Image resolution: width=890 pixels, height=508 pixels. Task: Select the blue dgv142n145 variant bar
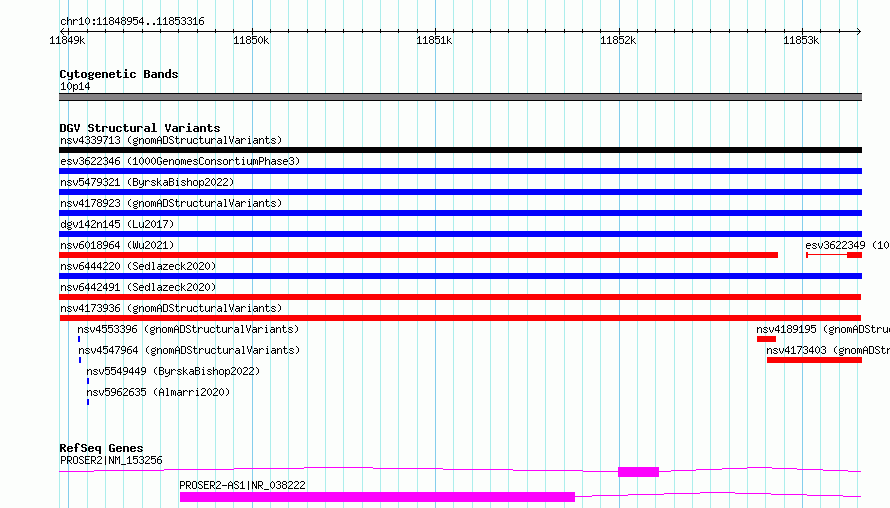pos(460,234)
